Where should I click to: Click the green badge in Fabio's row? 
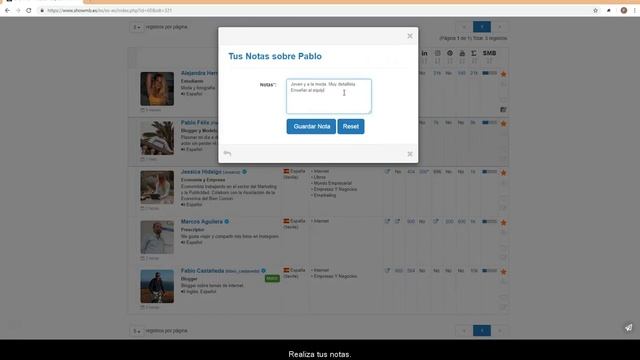click(x=272, y=278)
